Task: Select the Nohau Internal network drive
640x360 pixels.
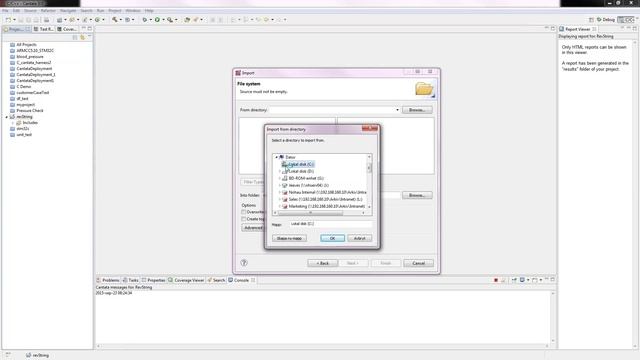Action: pyautogui.click(x=327, y=192)
